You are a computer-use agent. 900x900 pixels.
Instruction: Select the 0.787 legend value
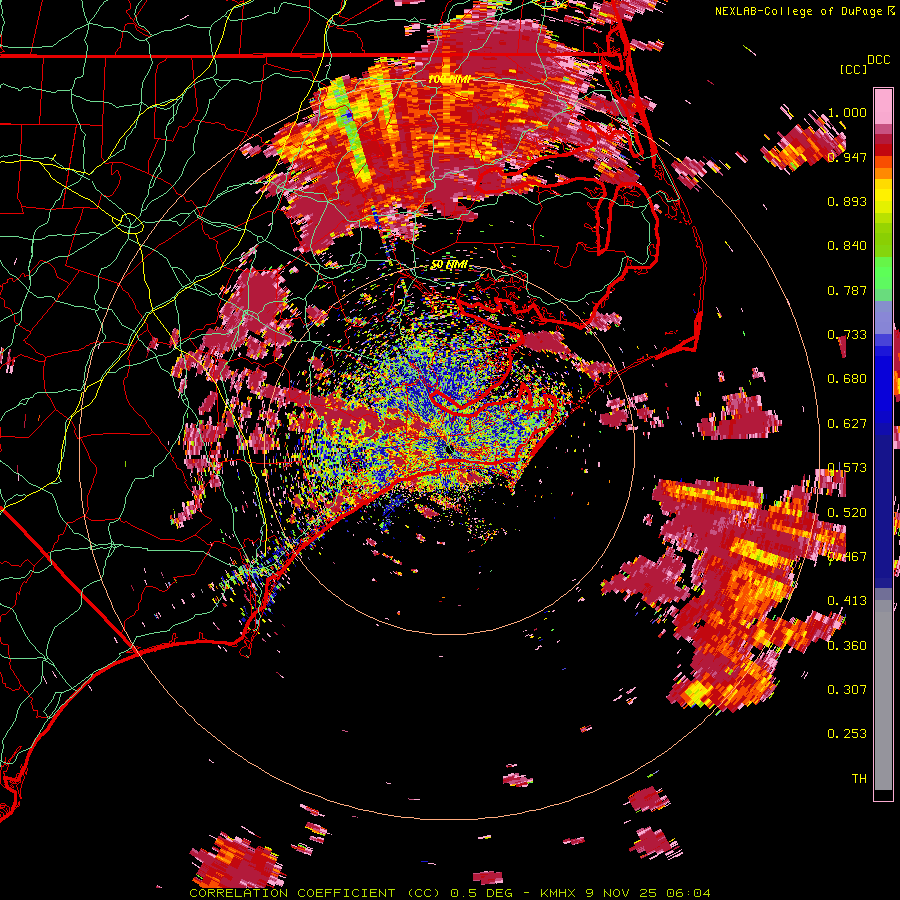tap(847, 290)
